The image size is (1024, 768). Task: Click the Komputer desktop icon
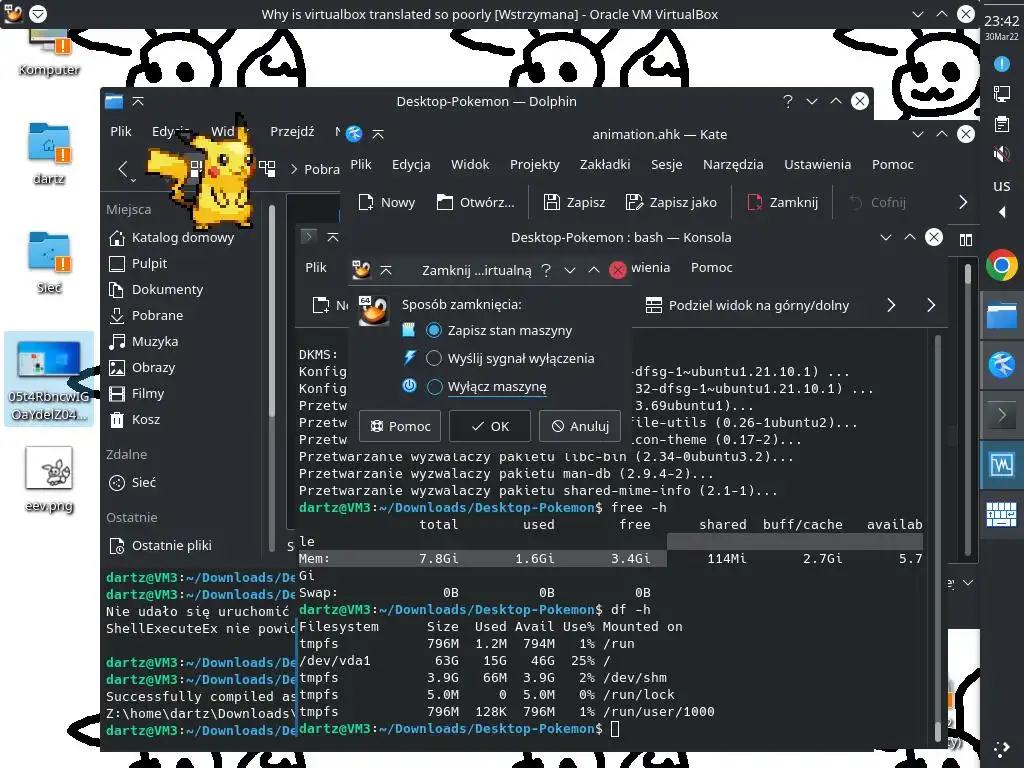point(49,52)
